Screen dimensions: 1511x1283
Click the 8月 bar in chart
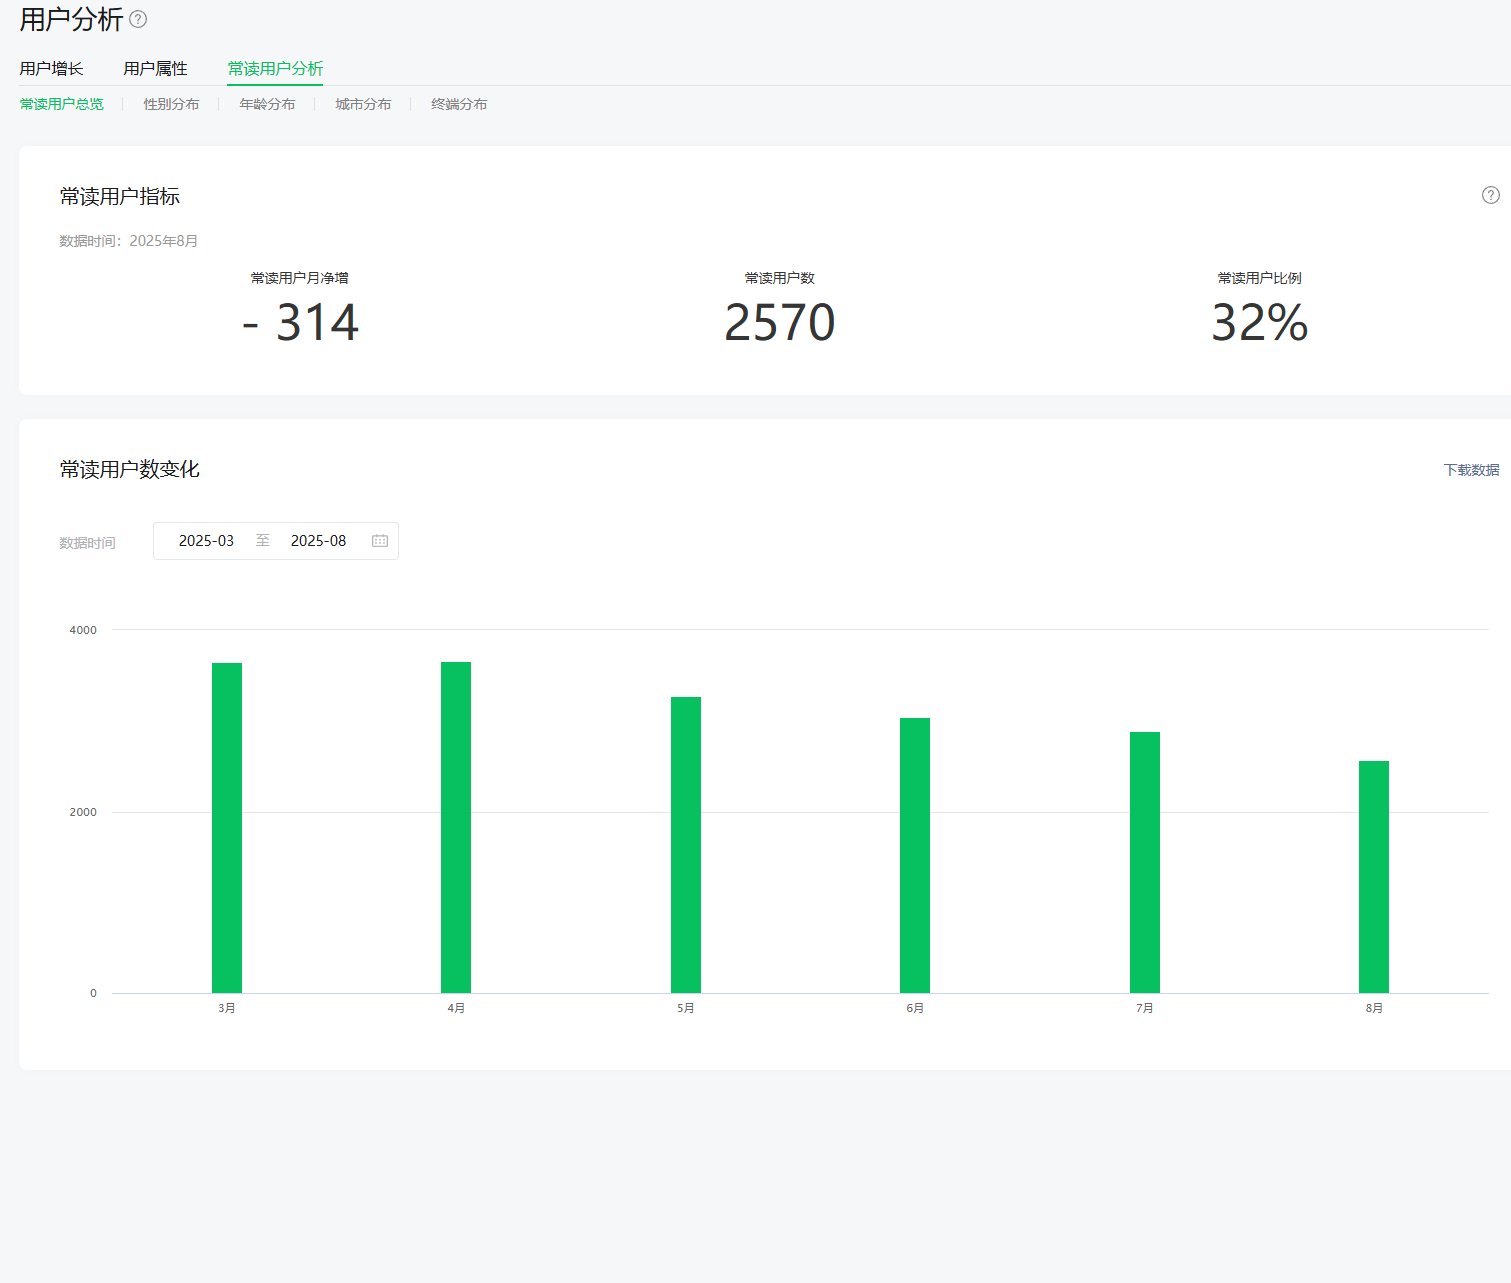[1374, 877]
